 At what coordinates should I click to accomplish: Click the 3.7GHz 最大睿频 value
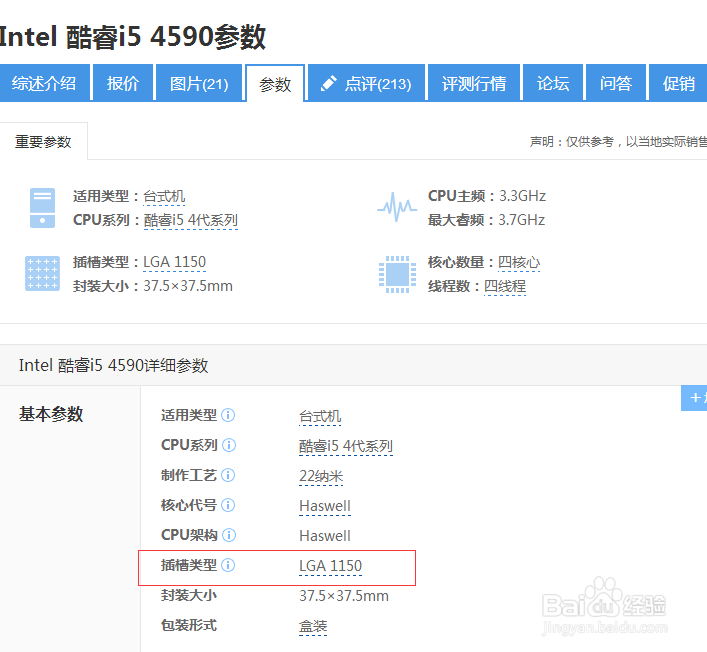[521, 220]
